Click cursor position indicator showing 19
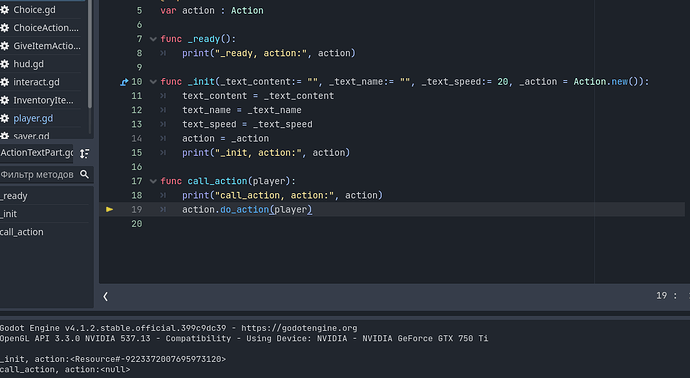This screenshot has height=378, width=690. [661, 296]
